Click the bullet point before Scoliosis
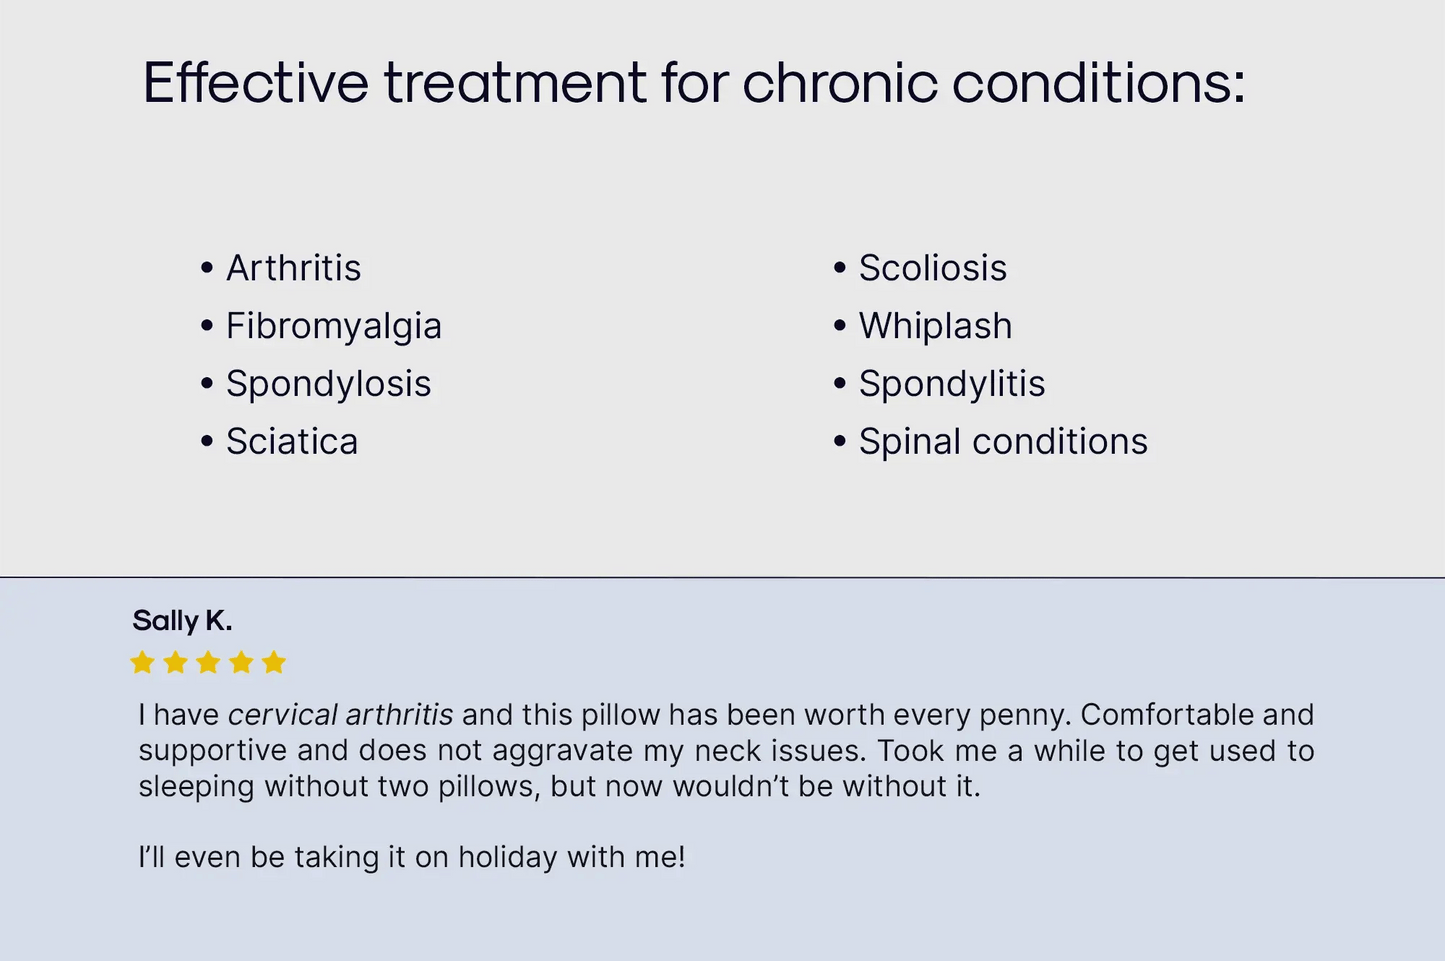 point(840,268)
